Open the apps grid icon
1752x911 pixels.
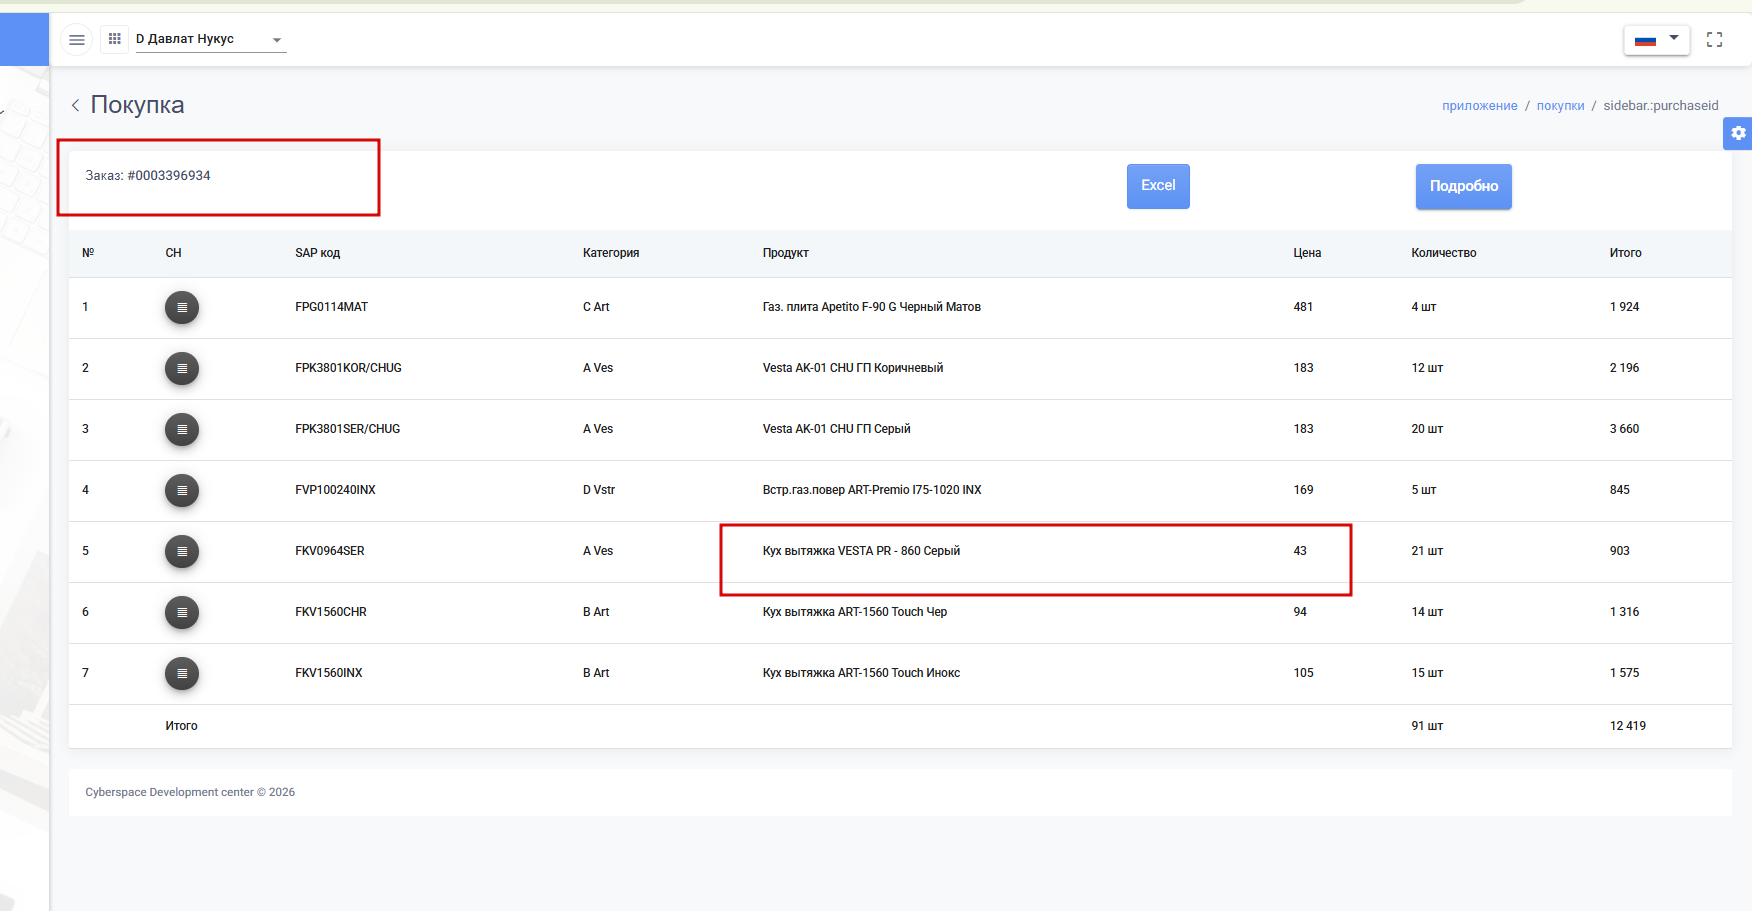click(115, 39)
